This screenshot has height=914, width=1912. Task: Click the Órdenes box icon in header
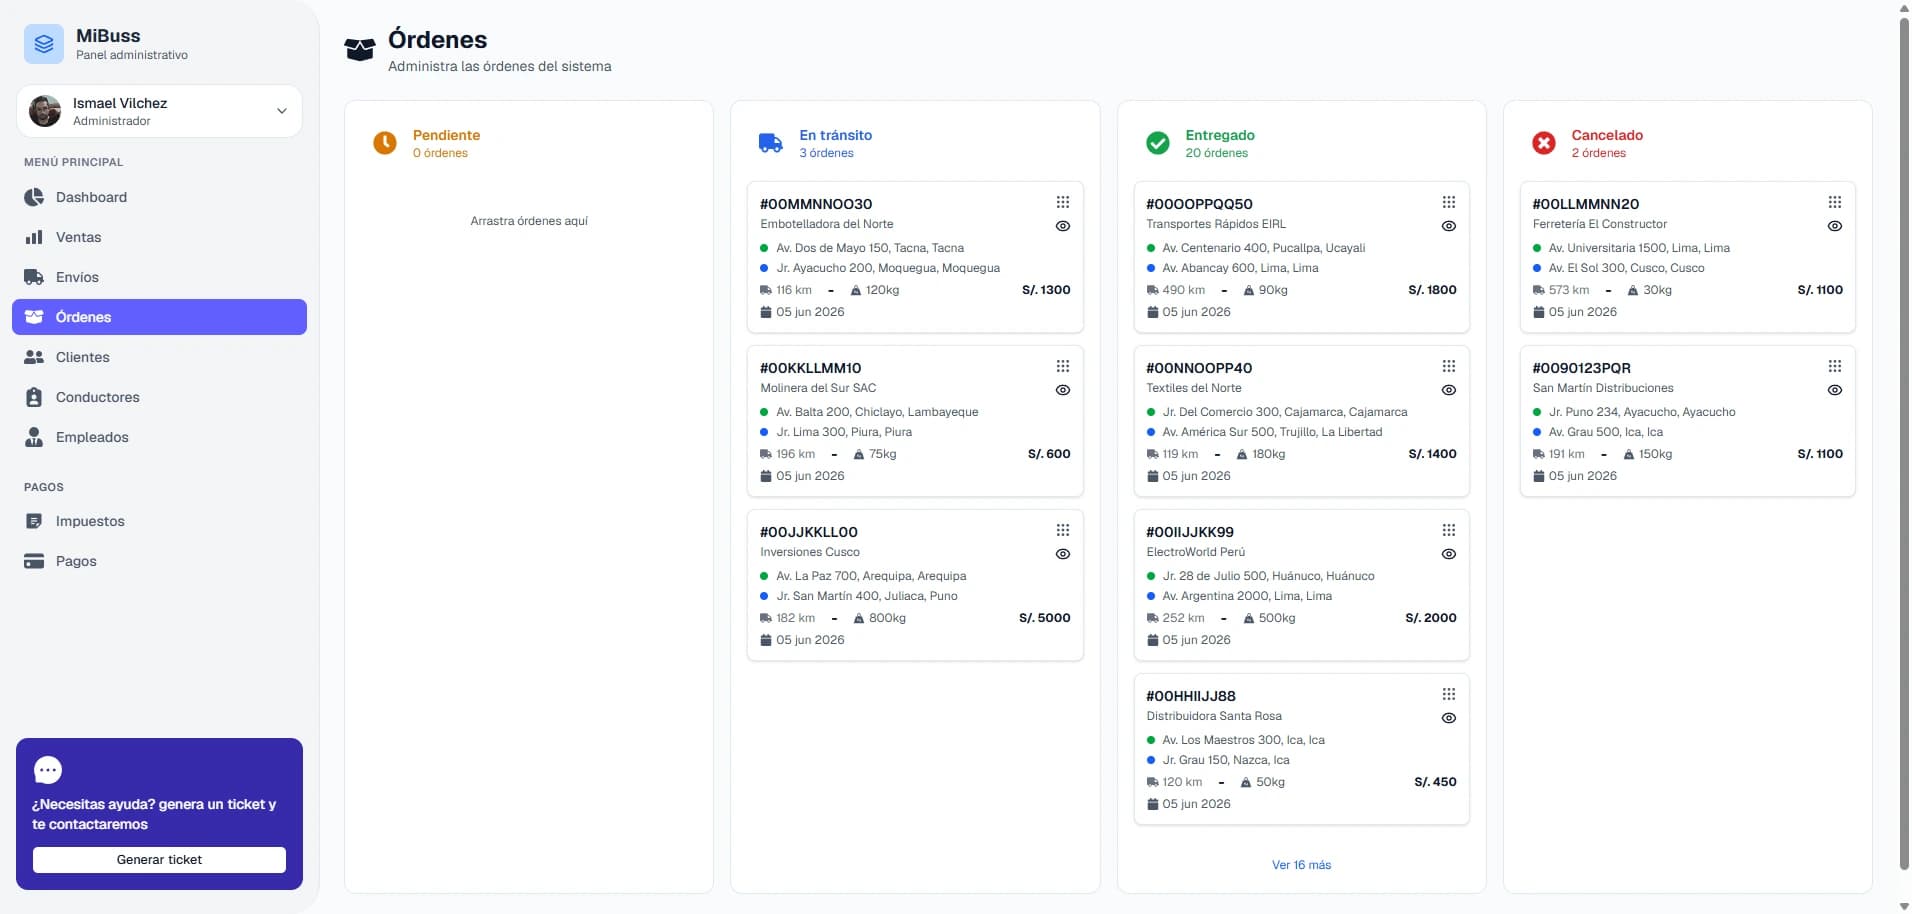click(360, 49)
